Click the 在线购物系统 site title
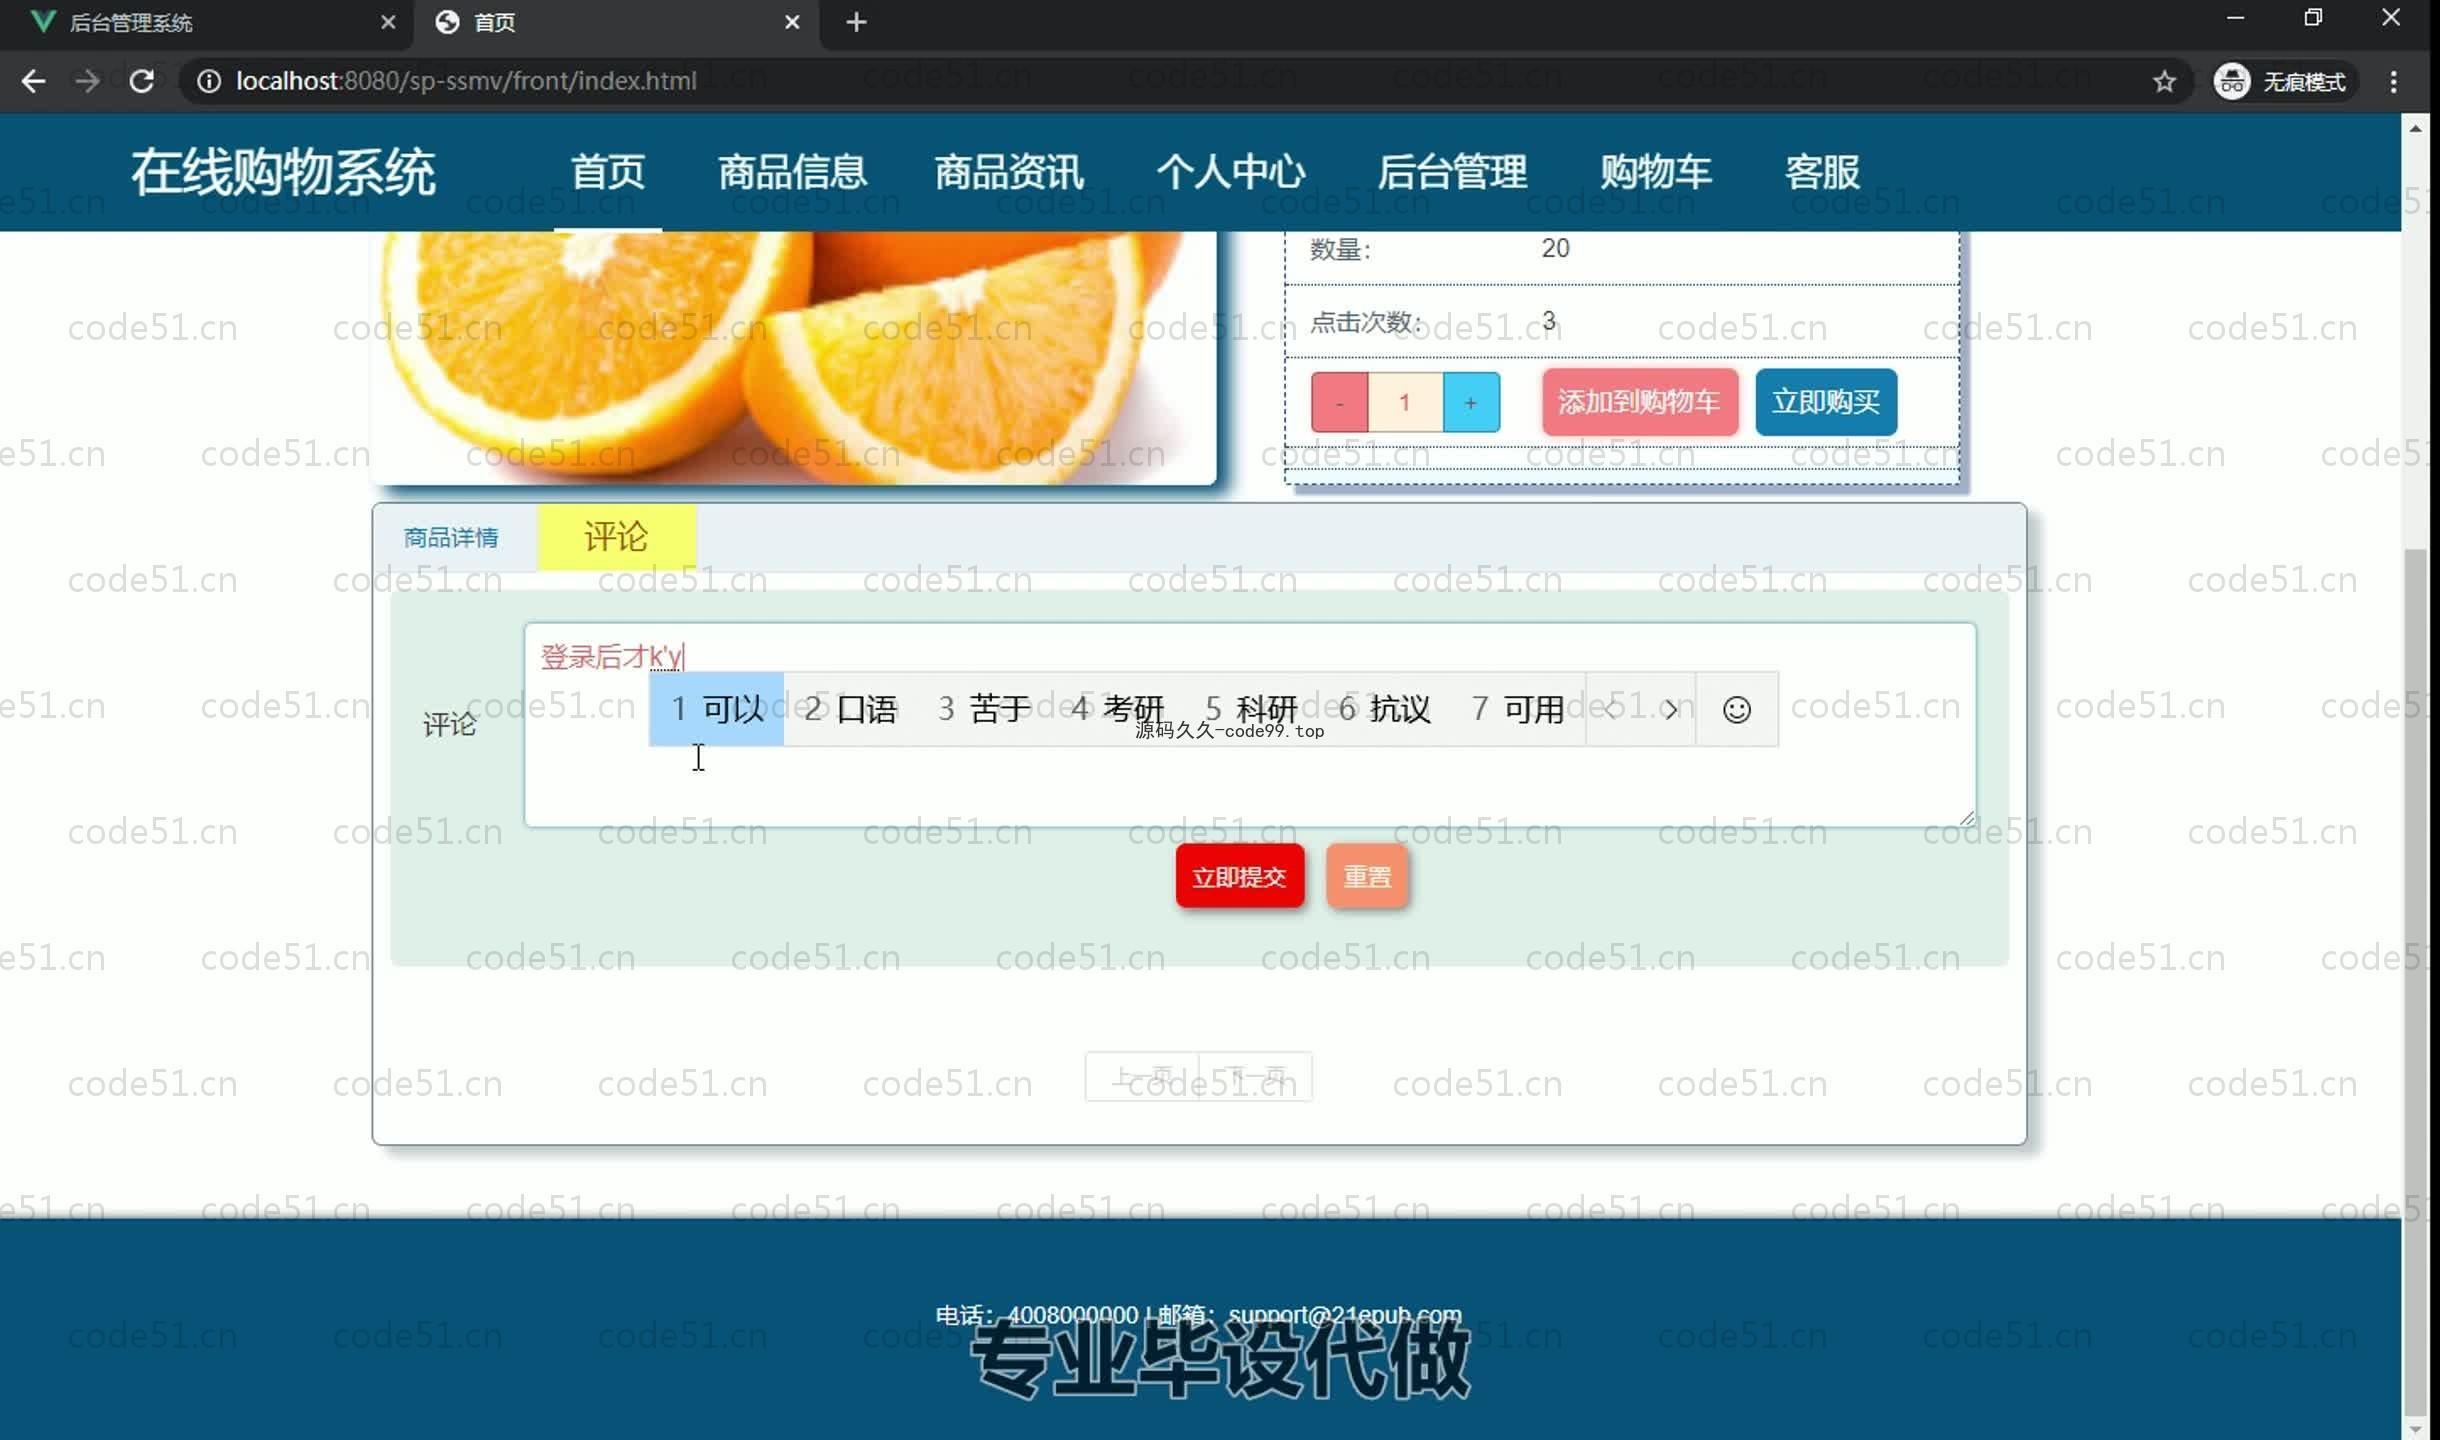 tap(283, 172)
